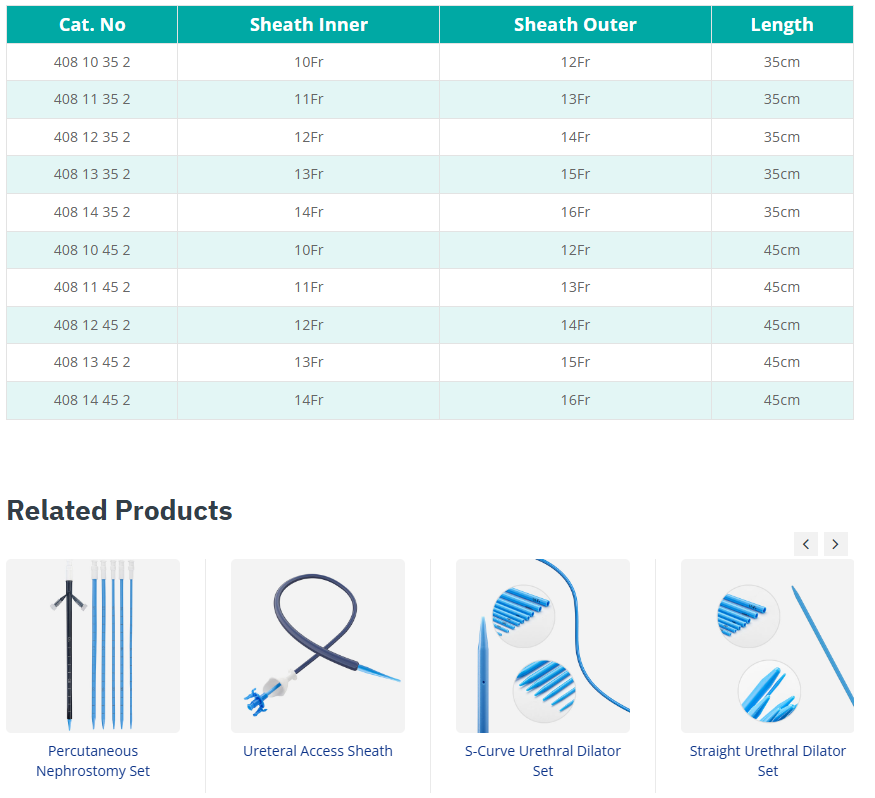Open the Percutaneous Nephrostomy Set link
Viewport: 875px width, 798px height.
93,761
